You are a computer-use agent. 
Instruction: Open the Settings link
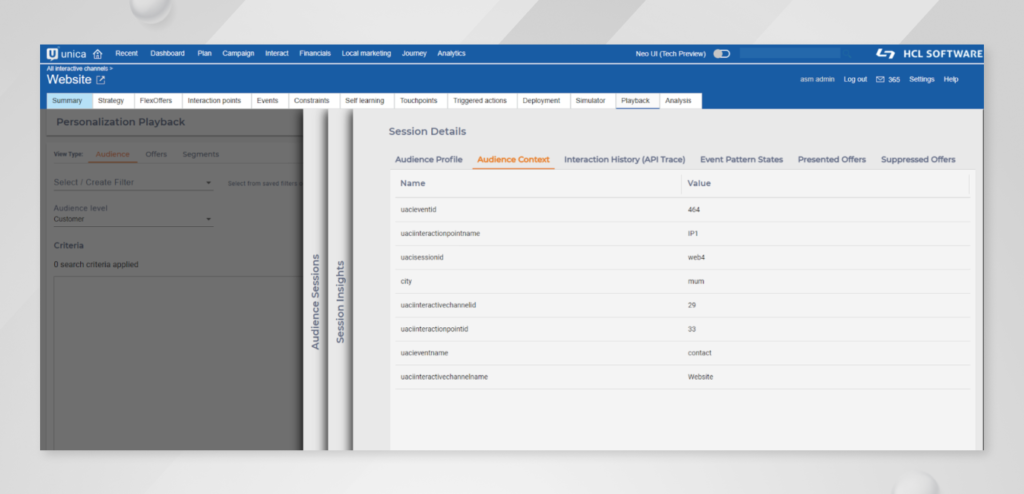coord(922,79)
